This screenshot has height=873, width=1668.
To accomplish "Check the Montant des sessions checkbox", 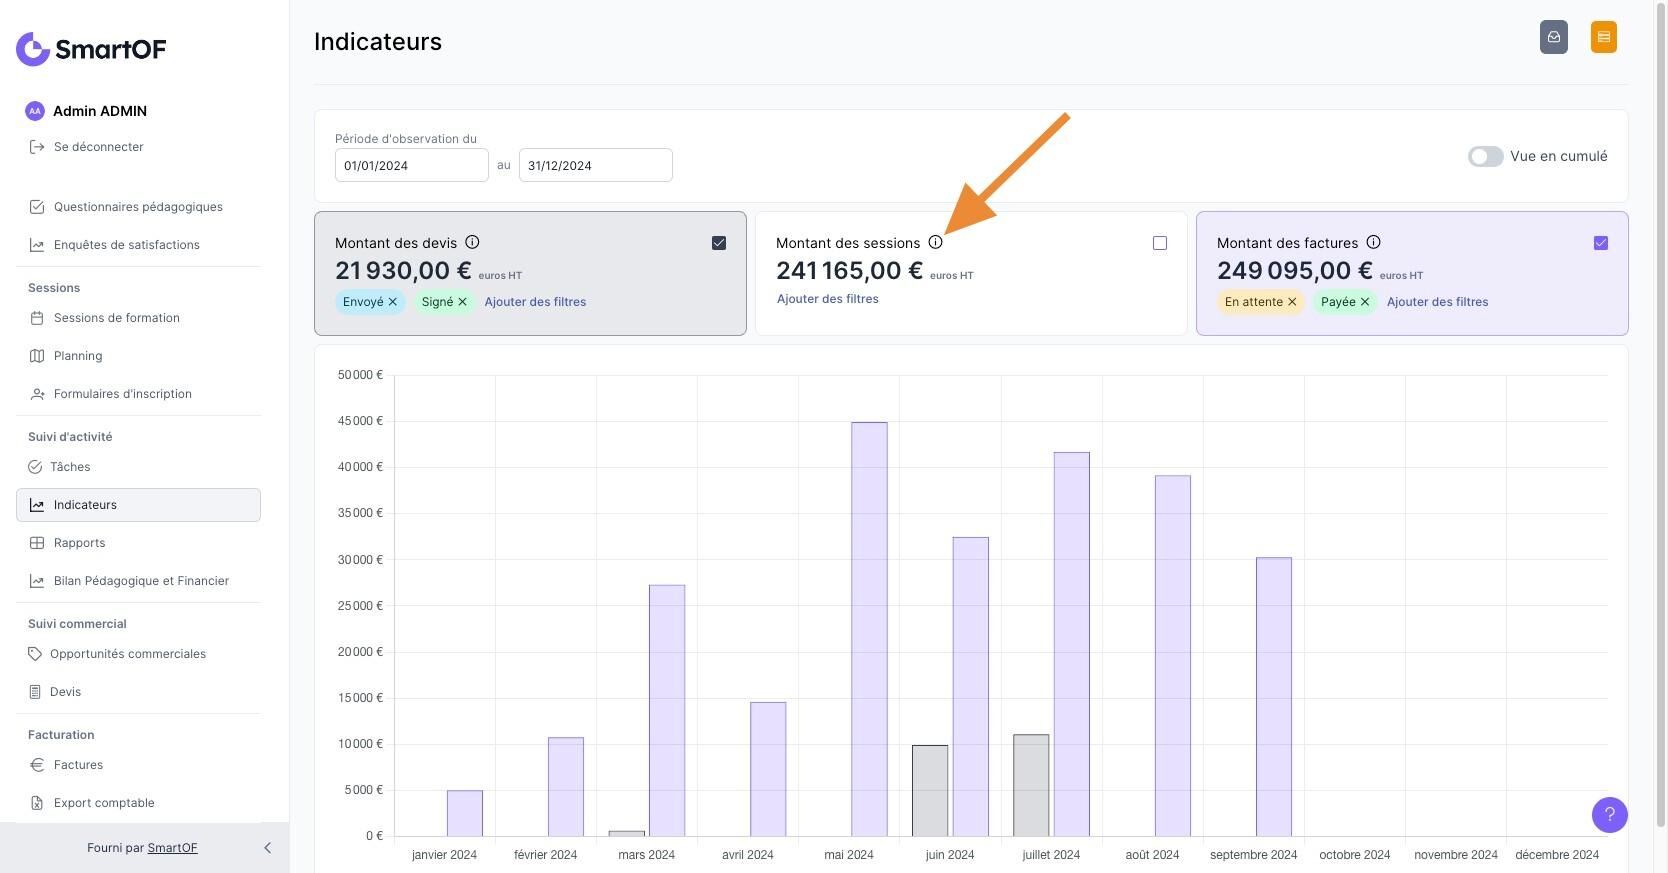I will click(1159, 243).
